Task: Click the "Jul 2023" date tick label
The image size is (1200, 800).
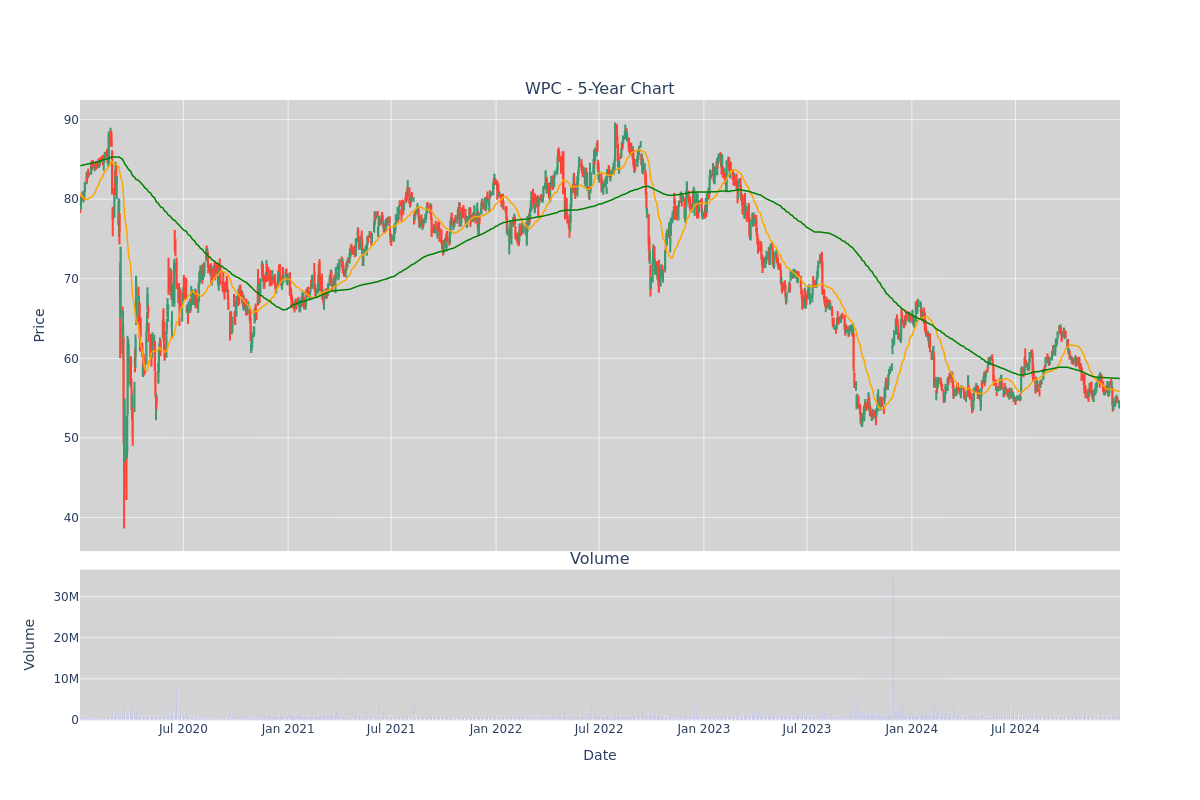Action: coord(807,729)
